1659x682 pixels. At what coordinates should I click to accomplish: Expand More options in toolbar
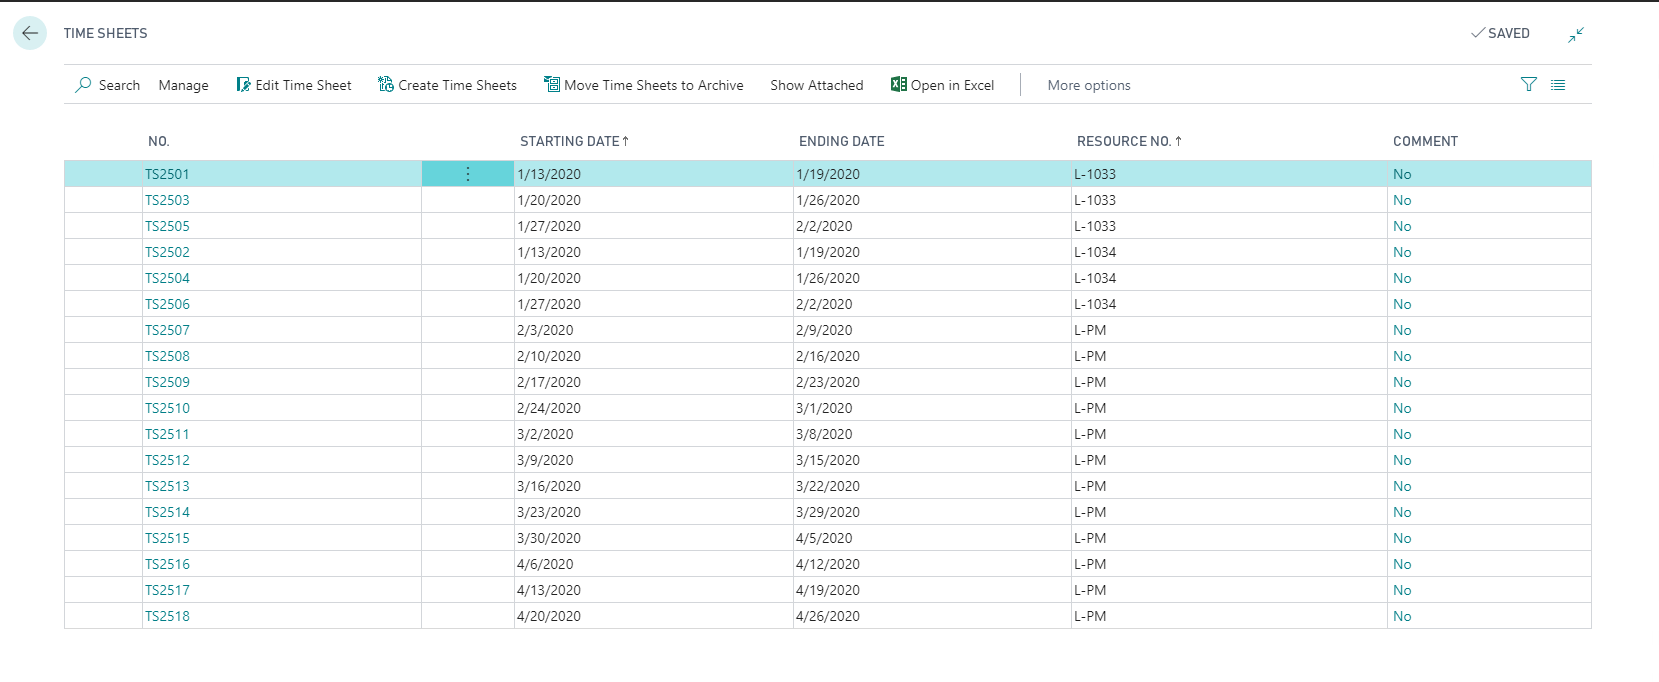click(x=1089, y=86)
